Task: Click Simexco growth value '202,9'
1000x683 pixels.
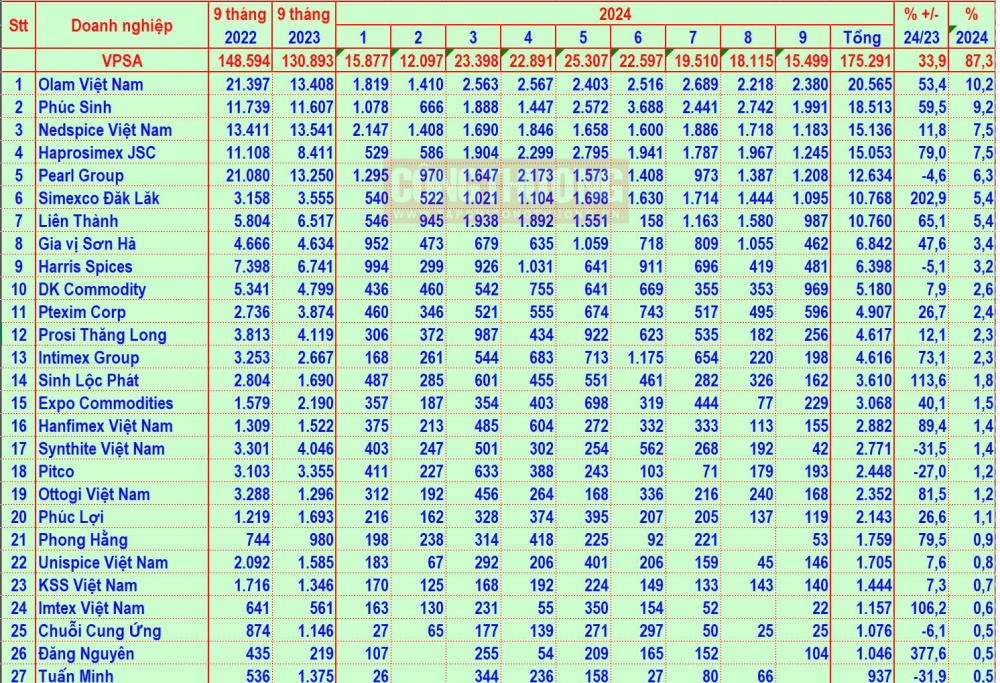Action: click(928, 198)
